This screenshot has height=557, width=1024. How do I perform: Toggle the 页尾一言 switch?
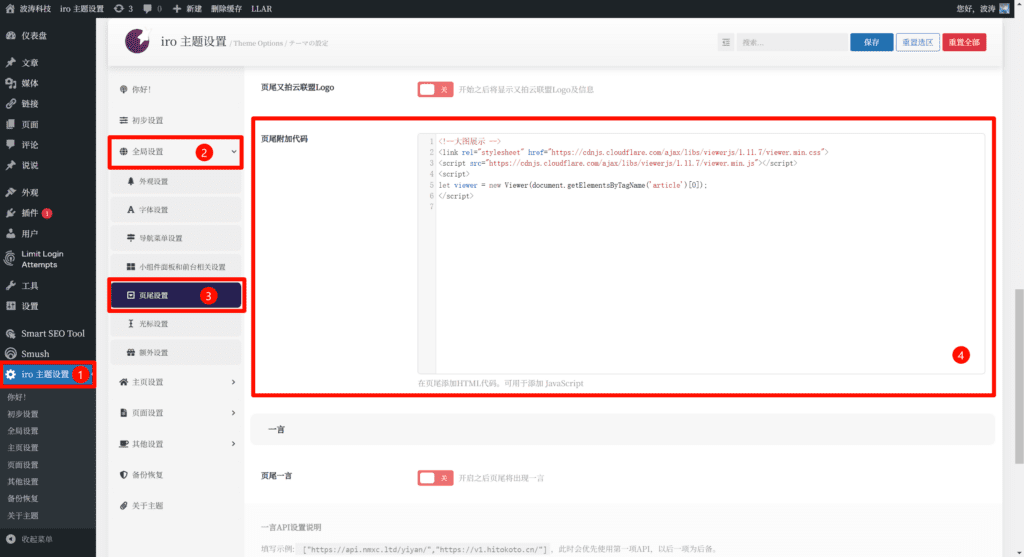(435, 478)
